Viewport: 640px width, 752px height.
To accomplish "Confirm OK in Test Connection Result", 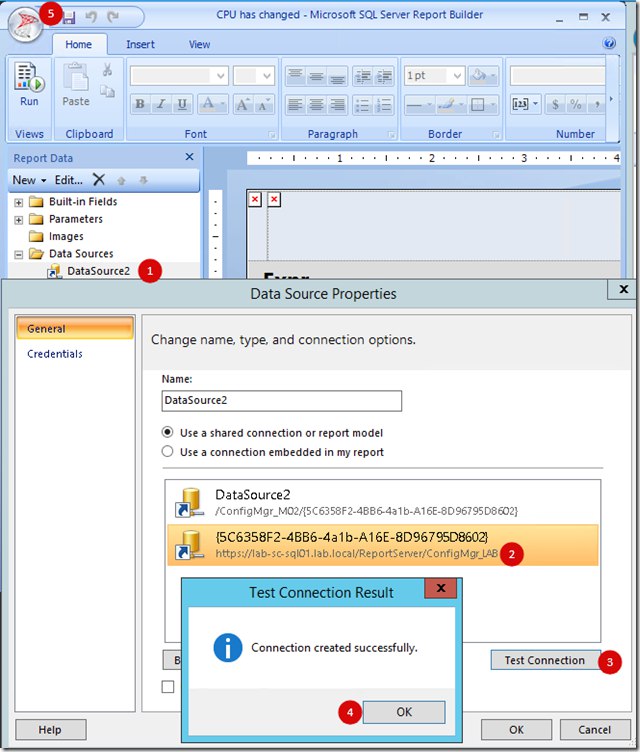I will pos(404,712).
